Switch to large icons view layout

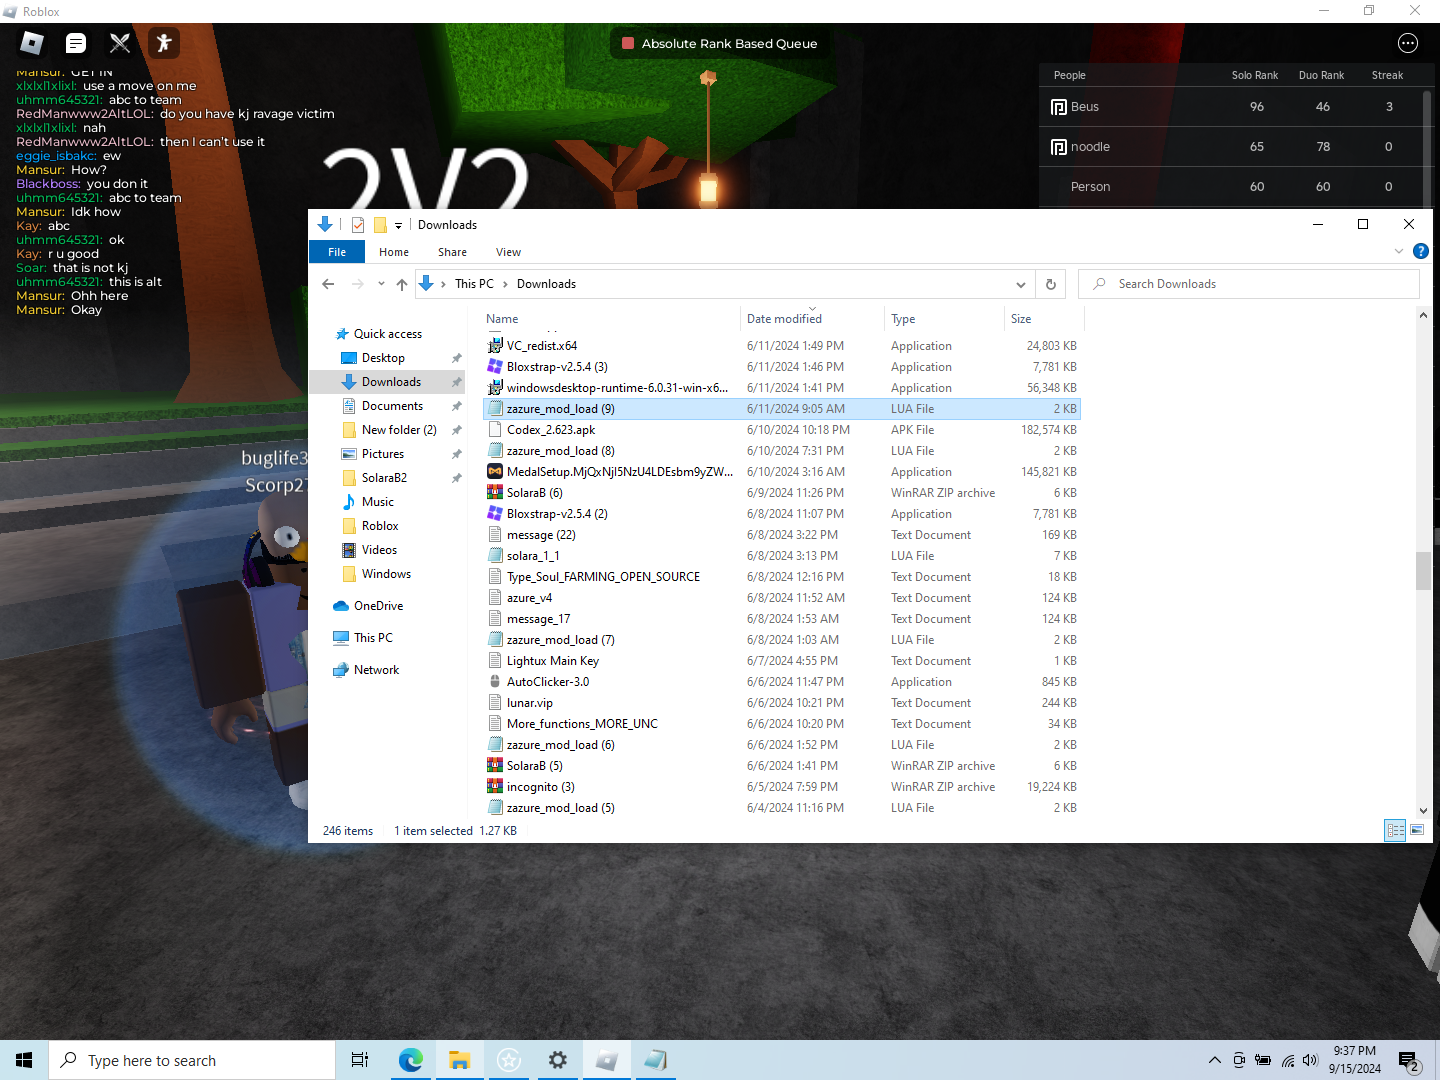click(x=1417, y=830)
